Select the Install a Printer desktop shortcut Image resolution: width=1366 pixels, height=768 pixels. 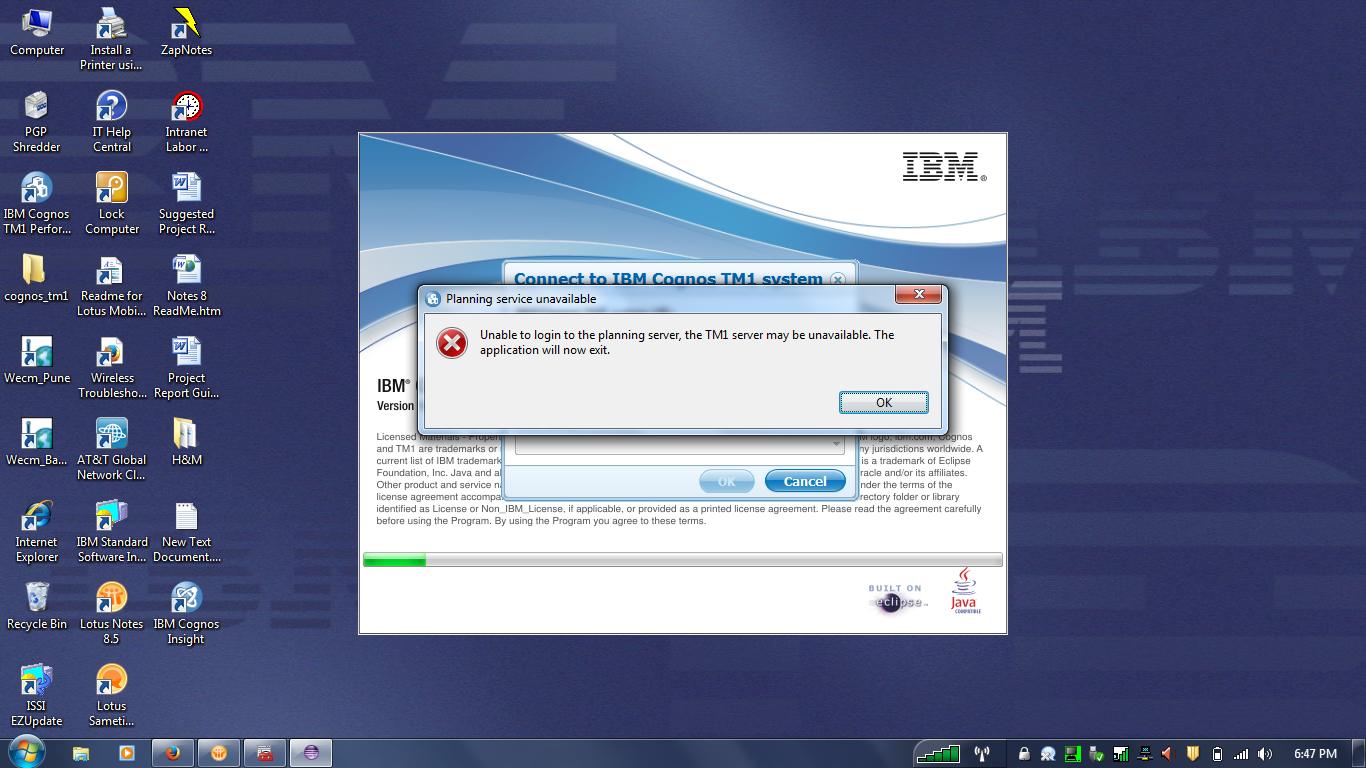coord(111,39)
